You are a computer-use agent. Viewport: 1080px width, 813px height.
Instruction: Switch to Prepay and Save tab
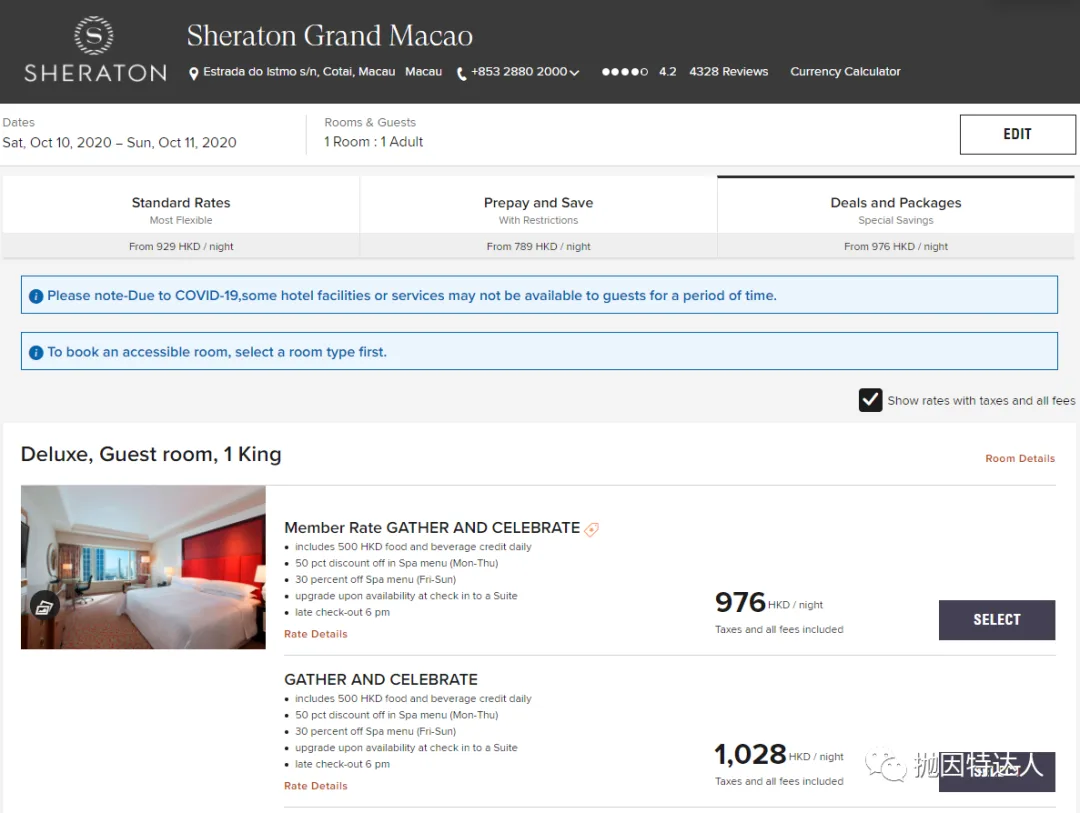click(538, 210)
